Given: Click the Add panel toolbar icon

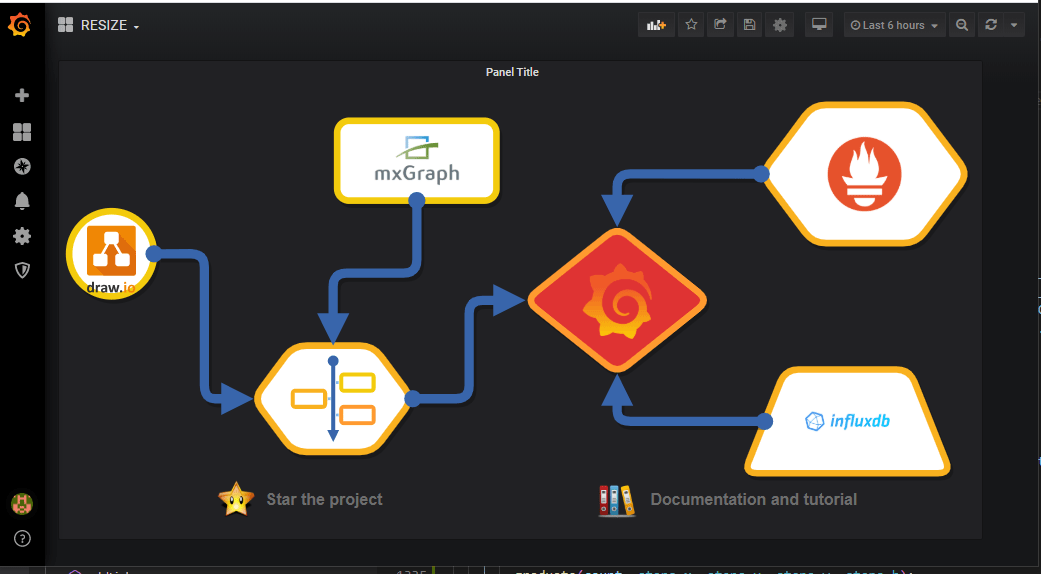Looking at the screenshot, I should [x=656, y=25].
